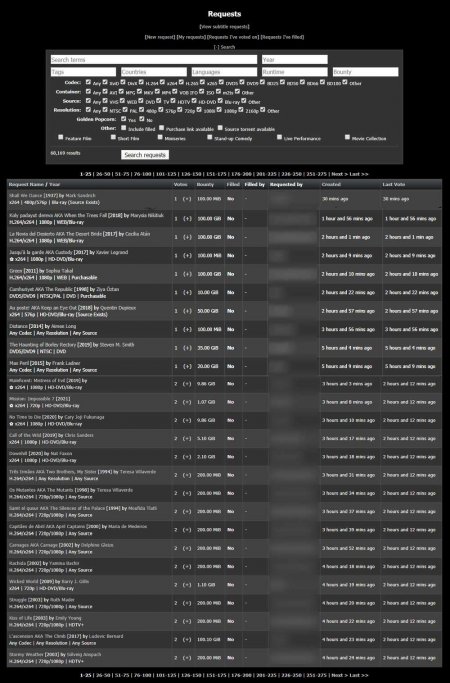Enable the Include filled checkbox
Image resolution: width=450 pixels, height=683 pixels.
click(x=124, y=128)
